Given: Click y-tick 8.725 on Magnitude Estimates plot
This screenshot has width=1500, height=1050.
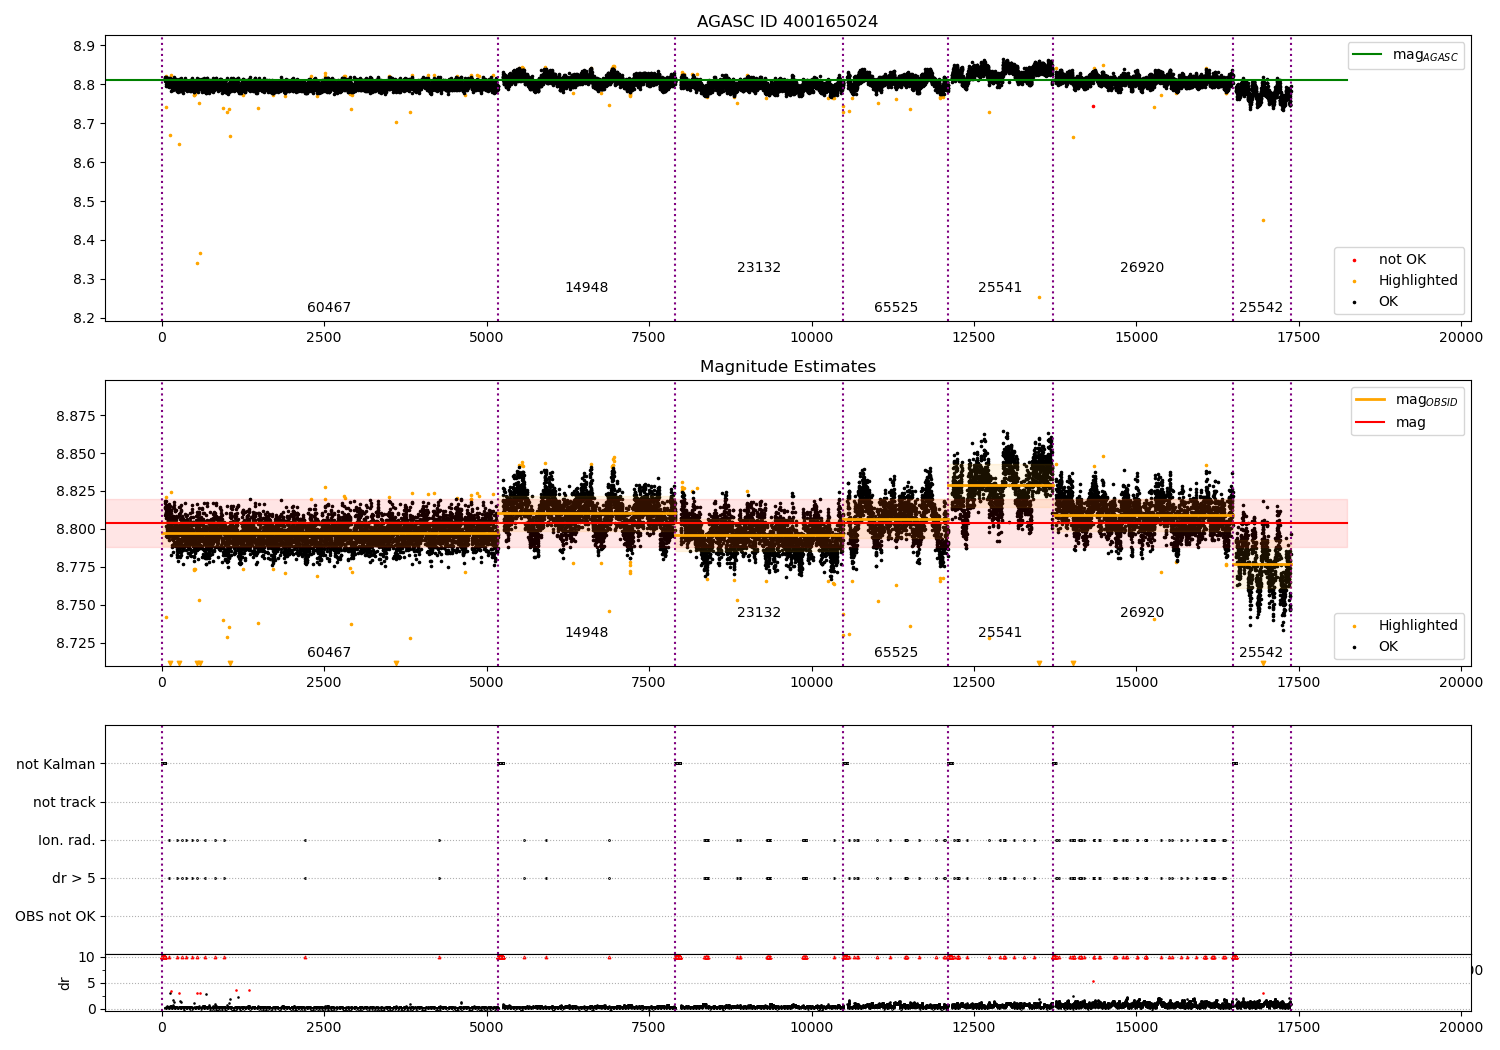Looking at the screenshot, I should point(76,643).
